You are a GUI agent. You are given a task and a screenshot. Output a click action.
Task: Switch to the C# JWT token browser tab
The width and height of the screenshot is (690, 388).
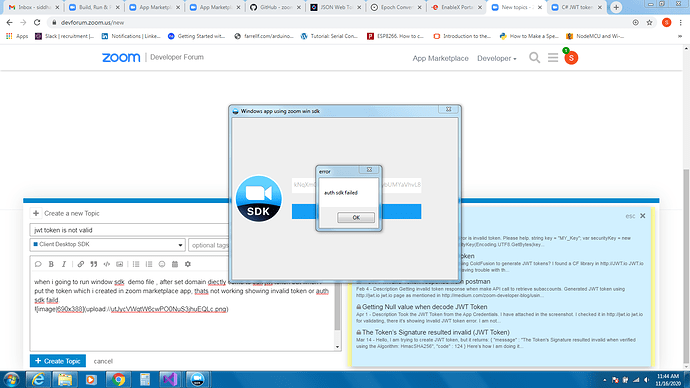576,7
